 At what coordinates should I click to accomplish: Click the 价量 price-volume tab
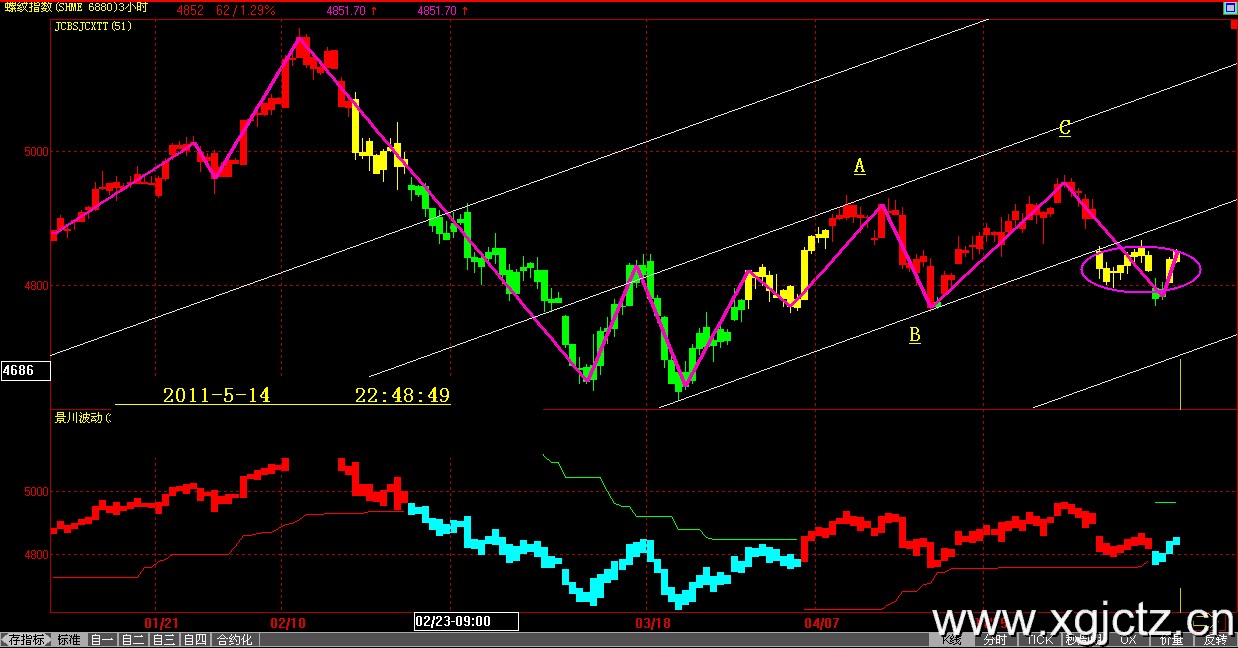pos(1171,640)
